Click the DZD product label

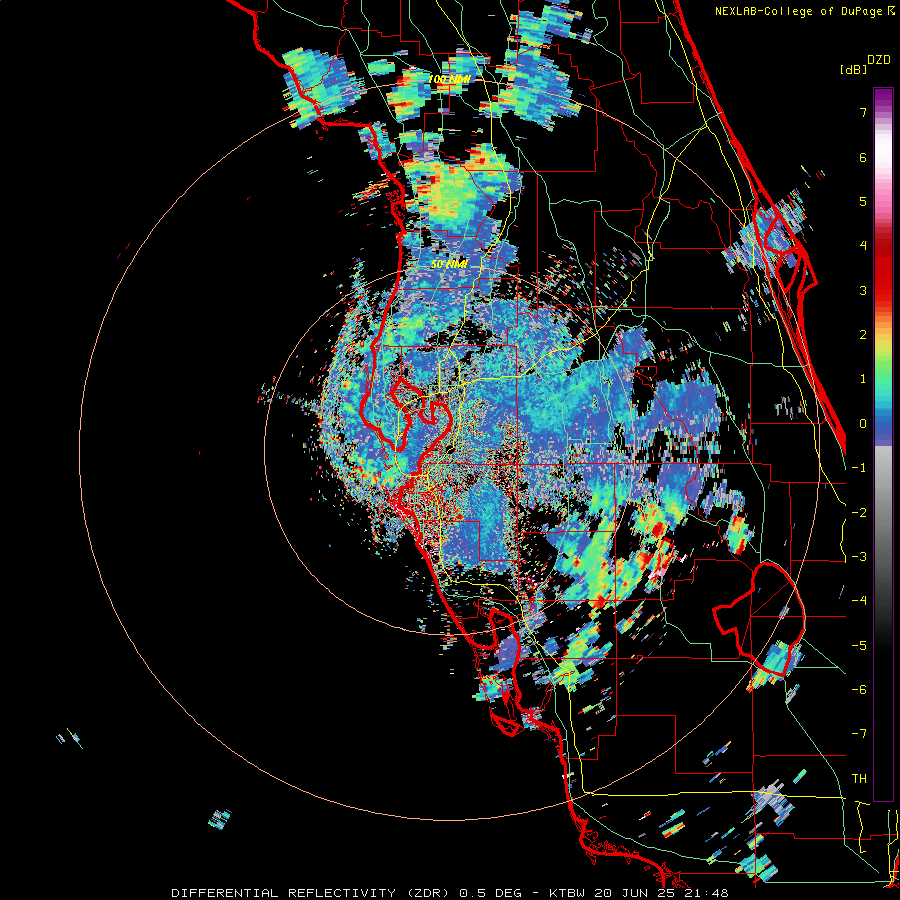click(879, 60)
